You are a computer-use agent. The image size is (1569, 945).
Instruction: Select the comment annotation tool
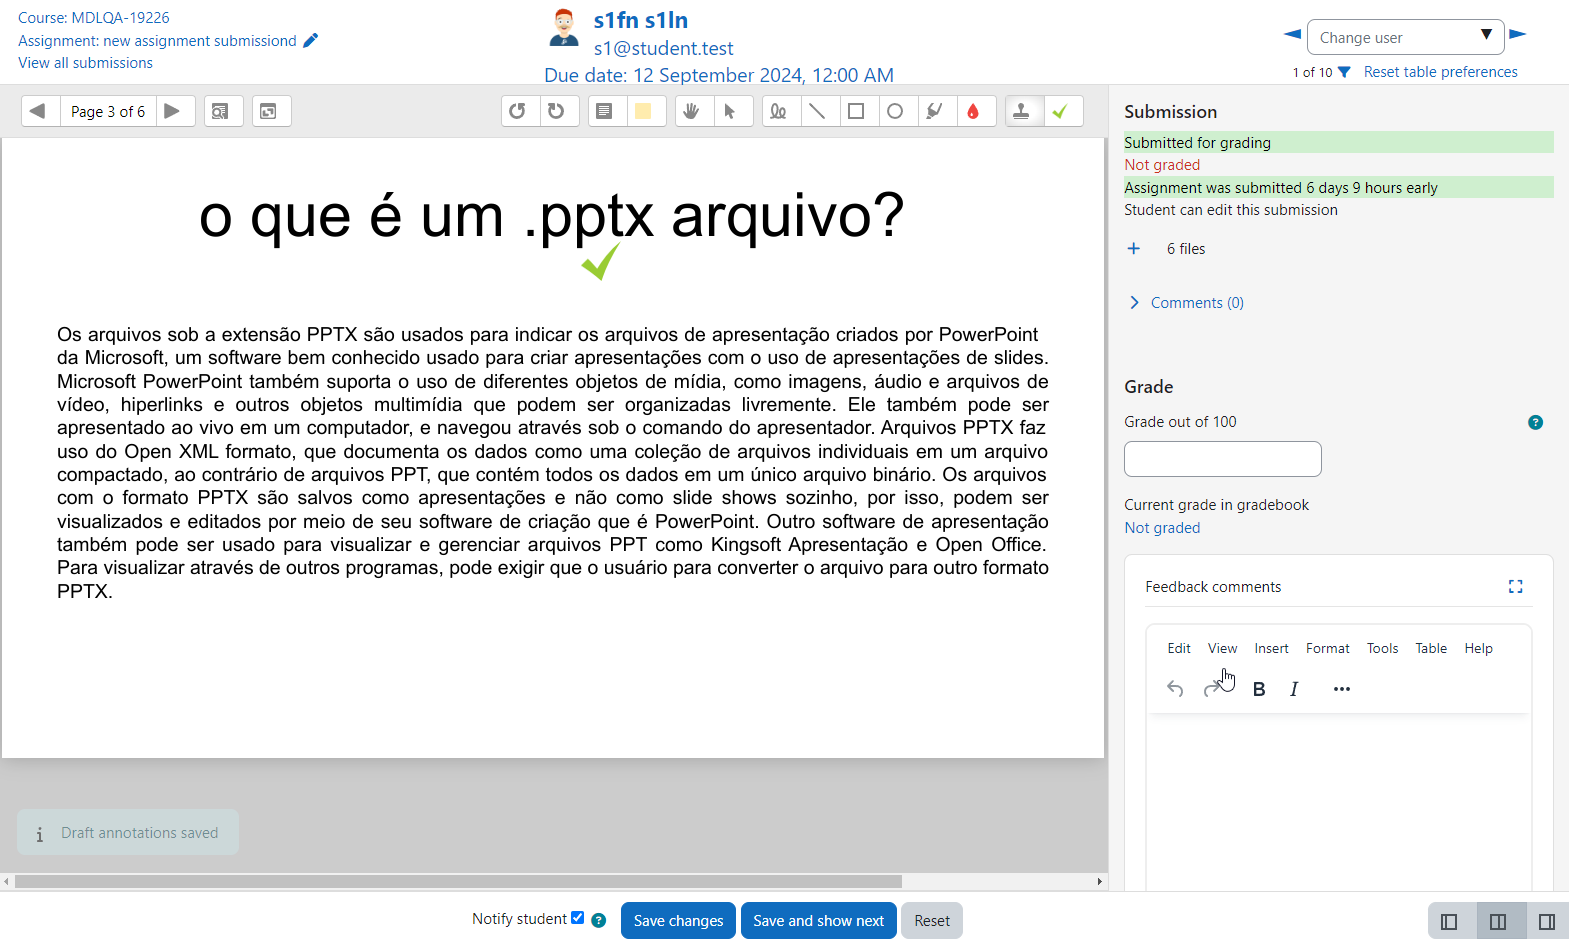click(x=605, y=111)
